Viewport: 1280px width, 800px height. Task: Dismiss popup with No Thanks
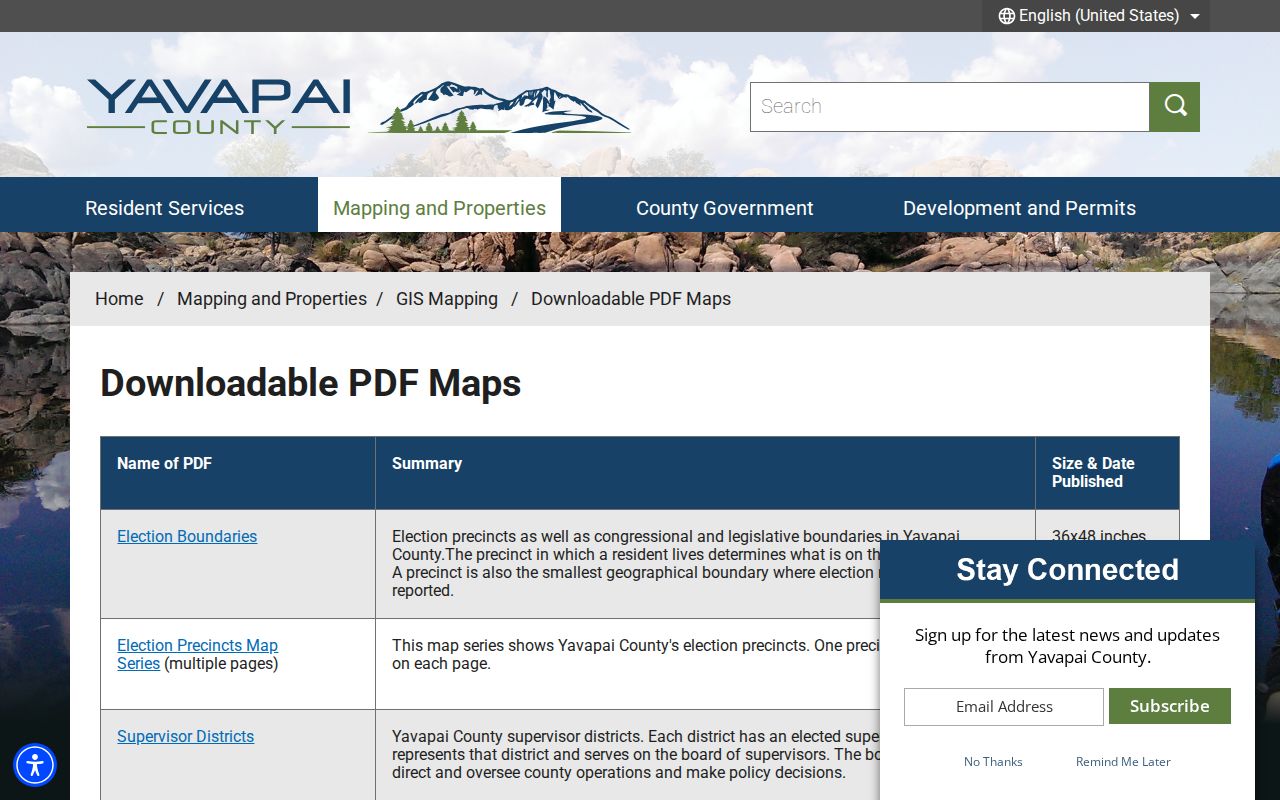pos(993,762)
